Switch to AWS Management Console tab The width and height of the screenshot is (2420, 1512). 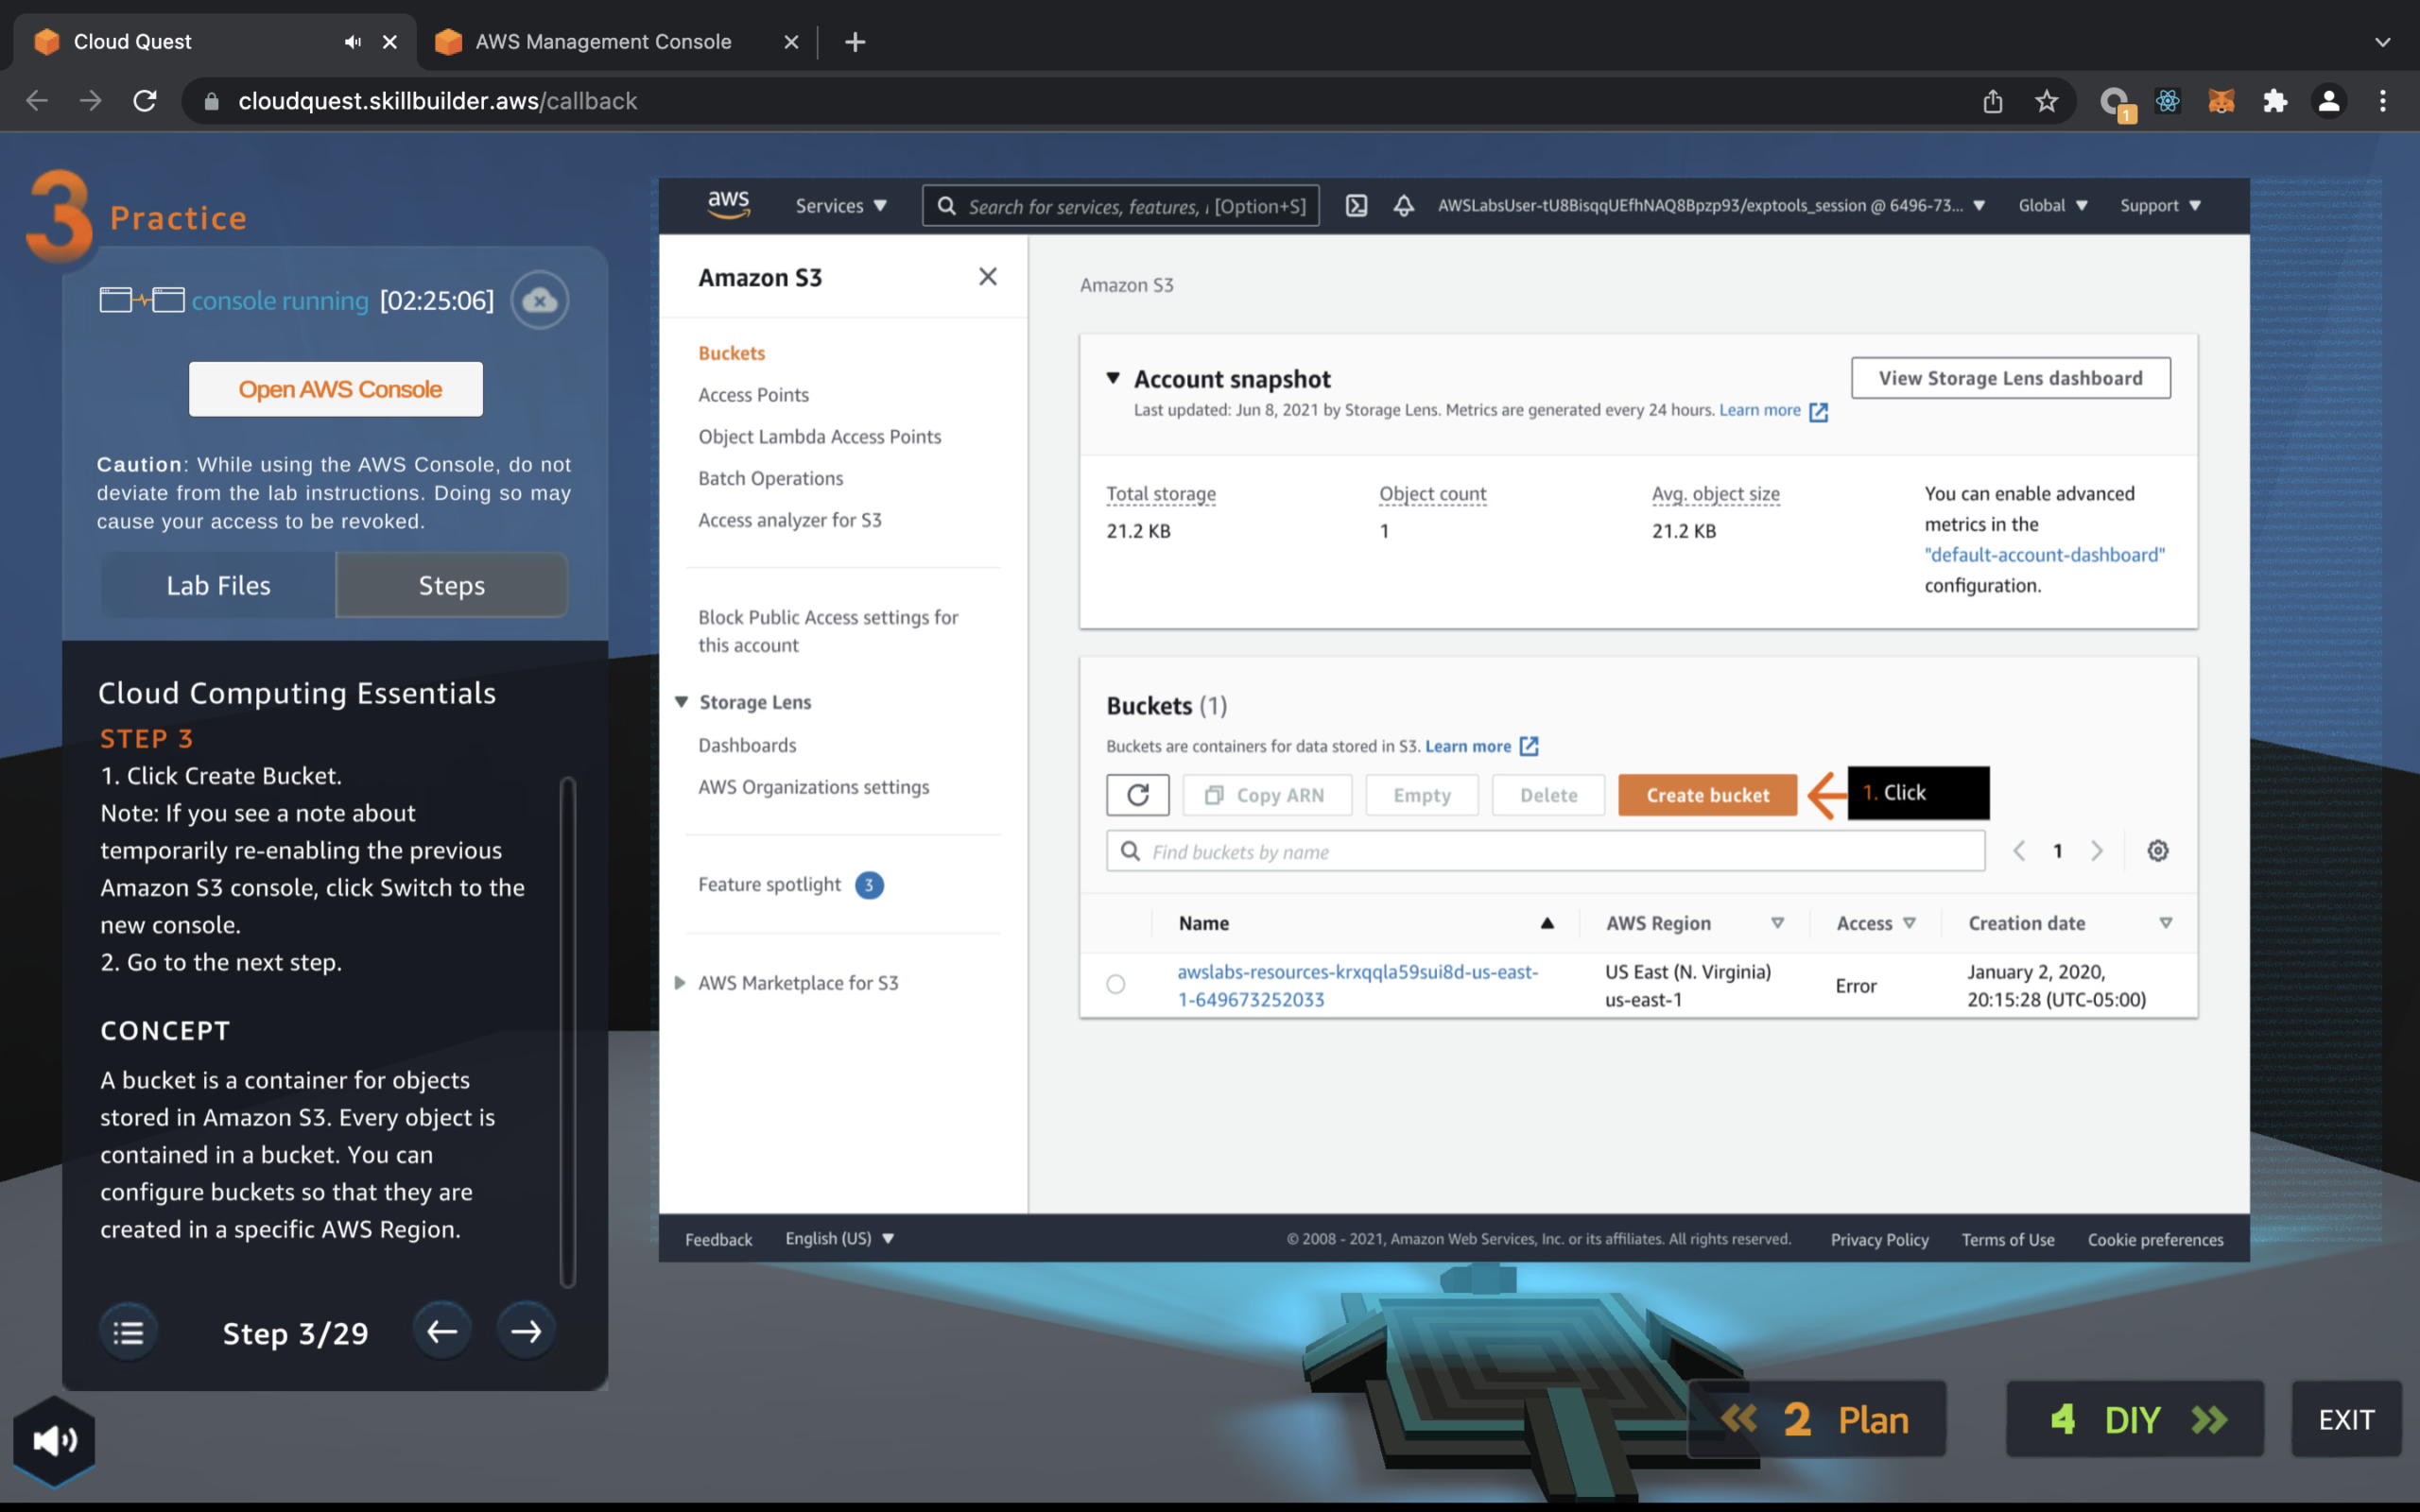pyautogui.click(x=602, y=42)
